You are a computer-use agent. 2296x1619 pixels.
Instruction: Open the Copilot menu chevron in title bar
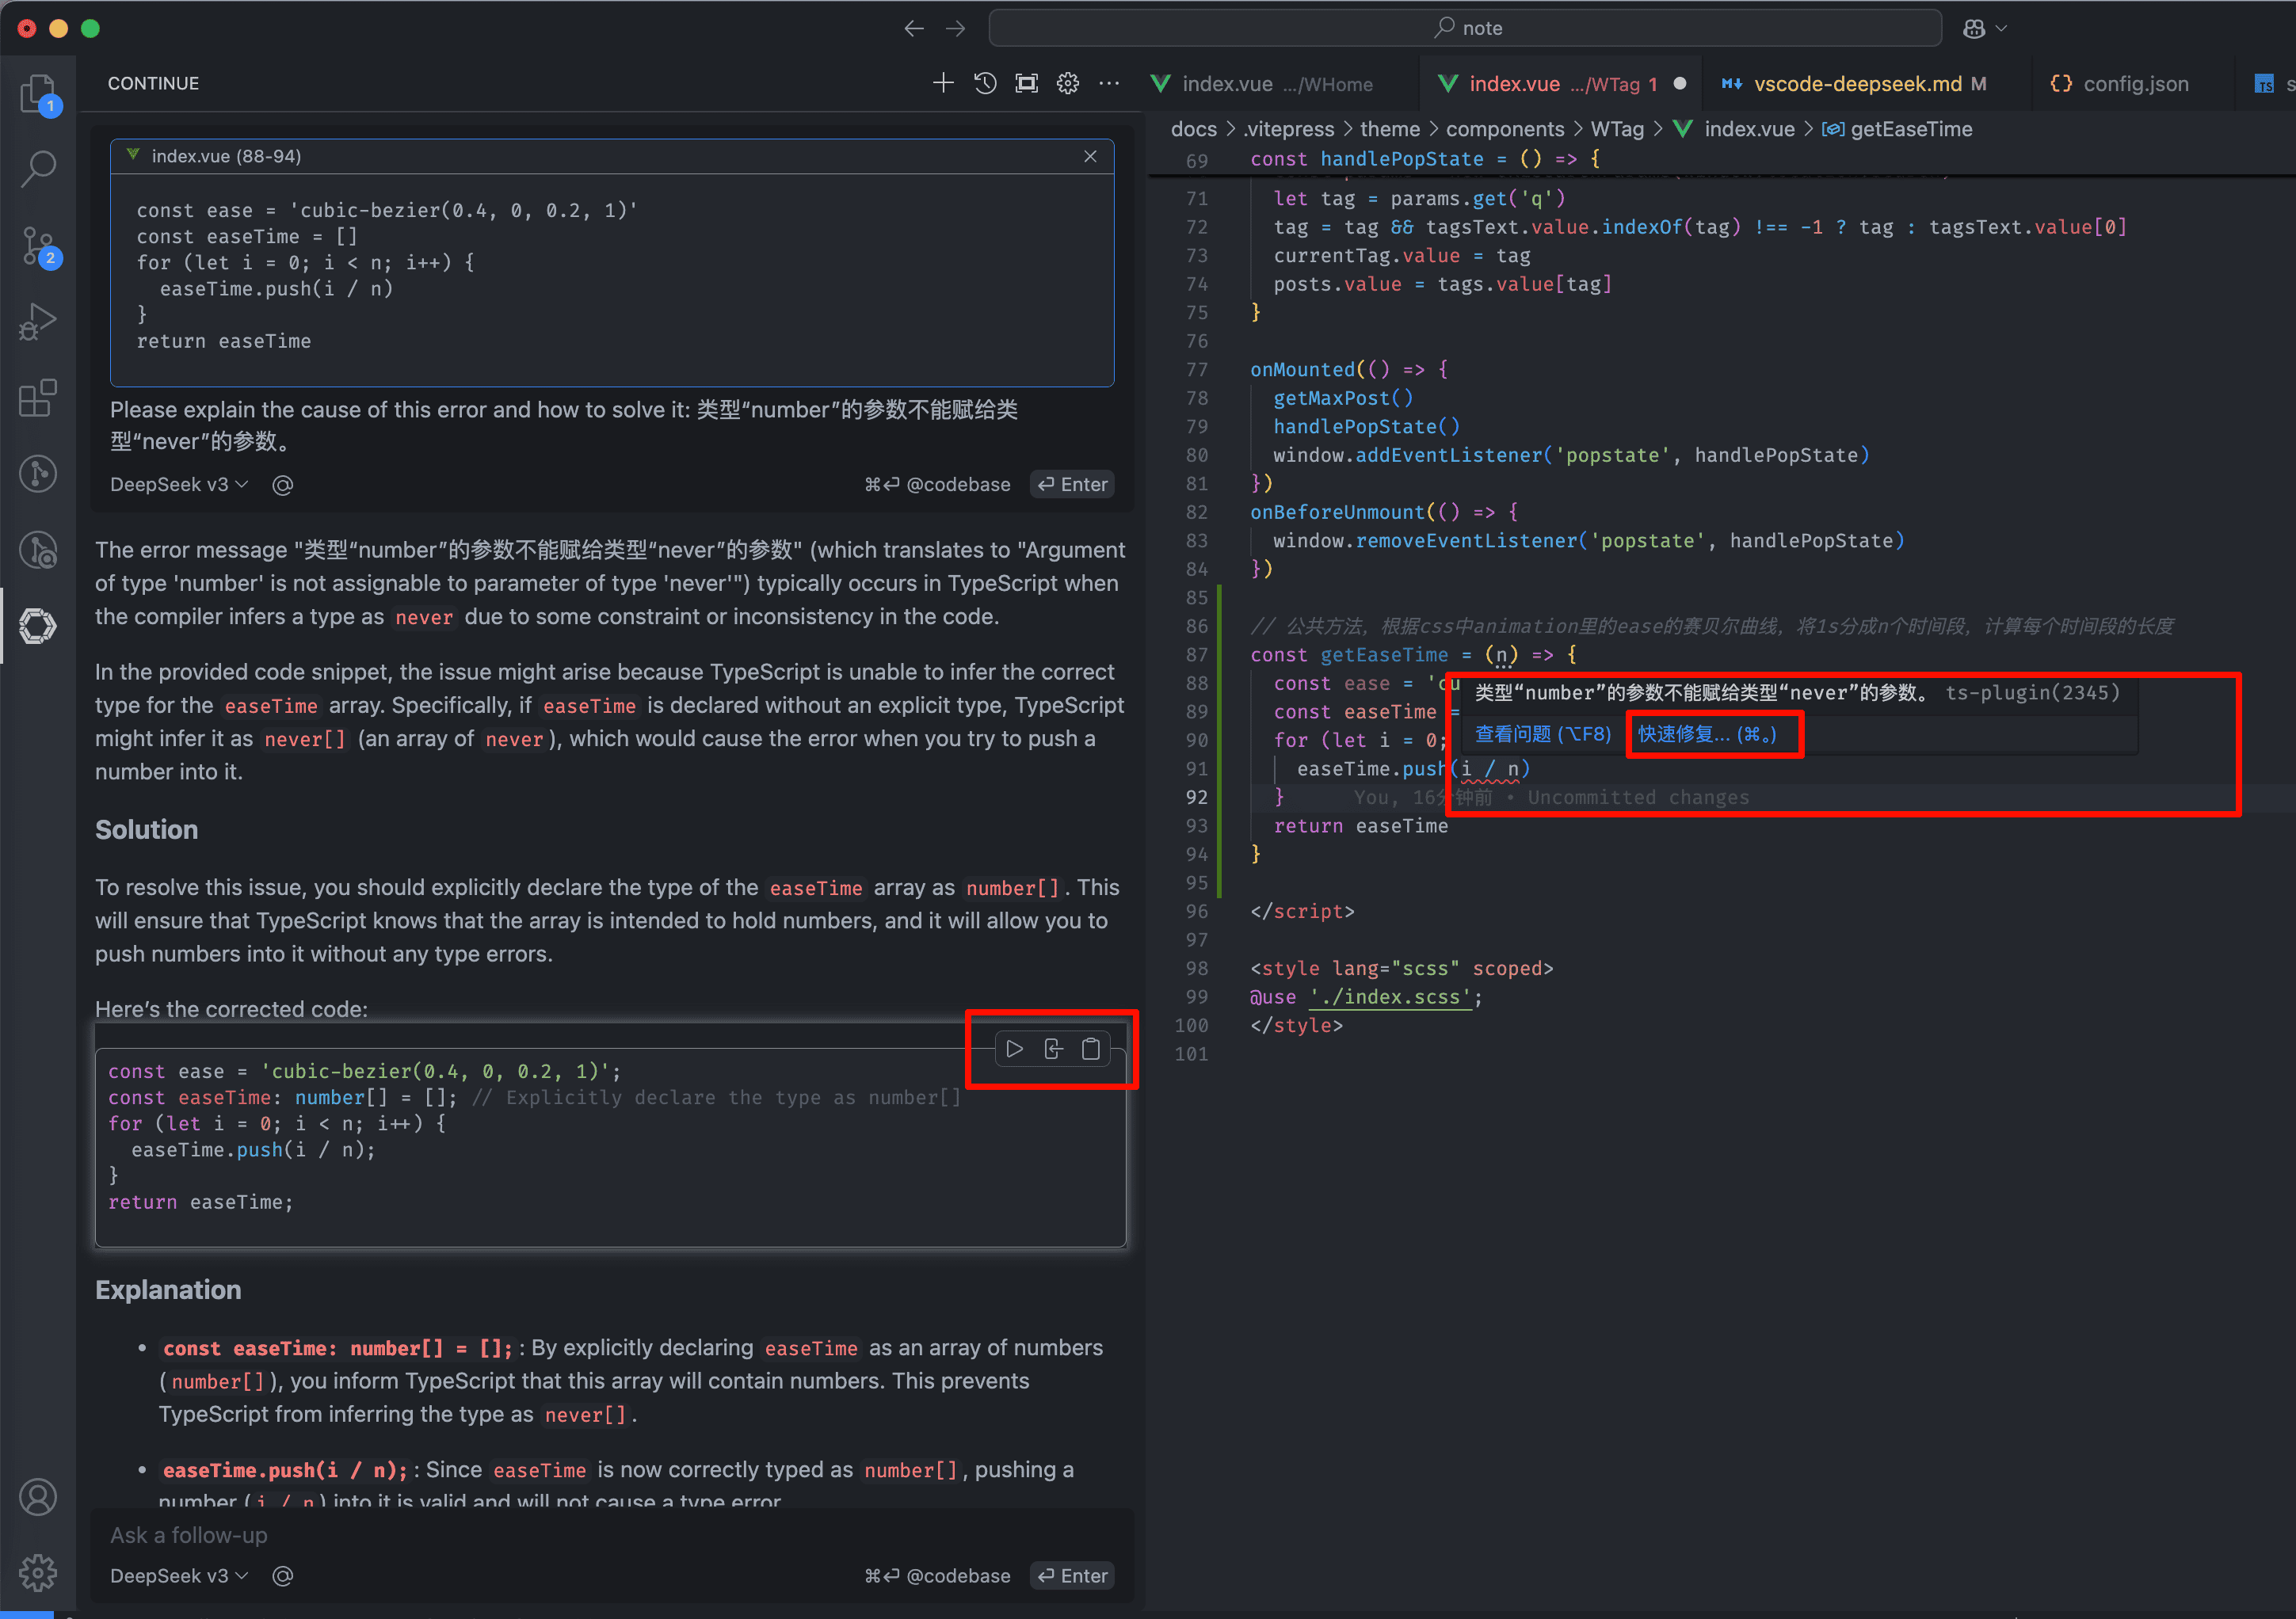(x=2001, y=28)
